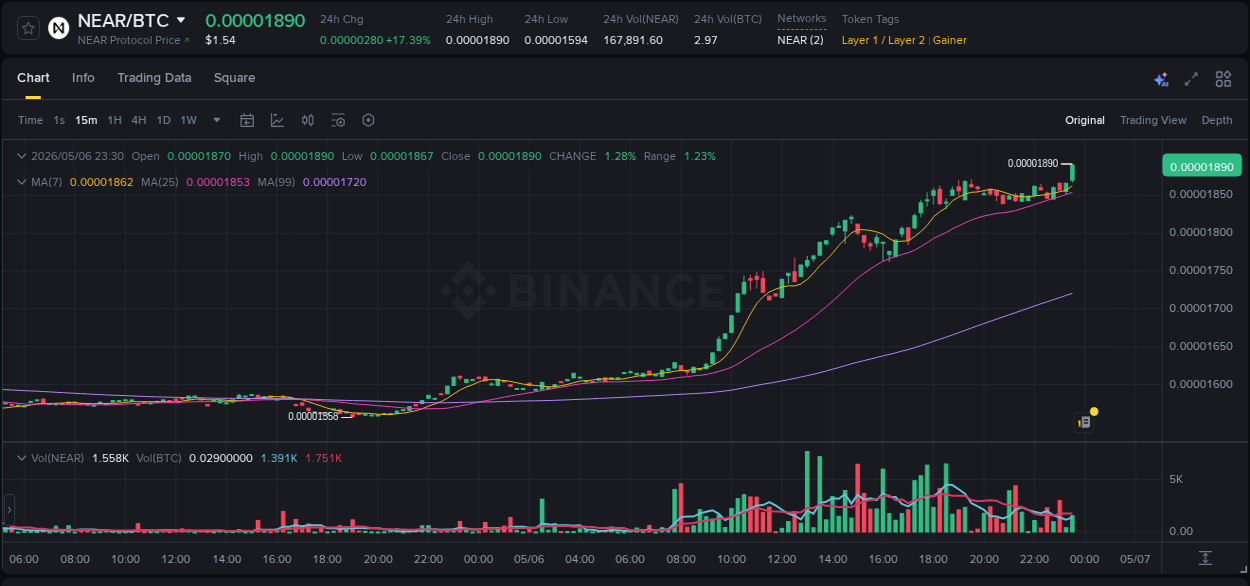
Task: Click the news marker icon with yellow dot
Action: click(x=1085, y=421)
